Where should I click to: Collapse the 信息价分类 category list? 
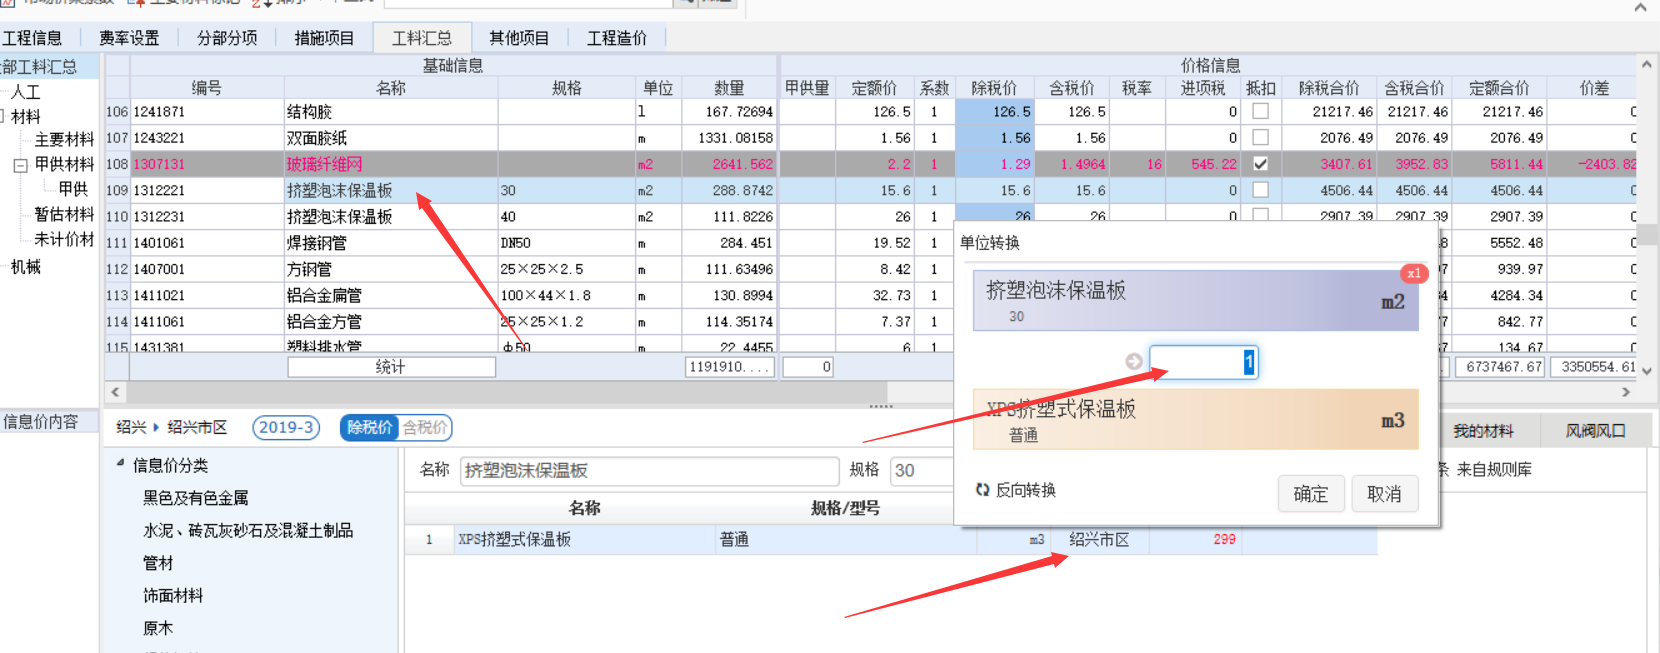(121, 464)
